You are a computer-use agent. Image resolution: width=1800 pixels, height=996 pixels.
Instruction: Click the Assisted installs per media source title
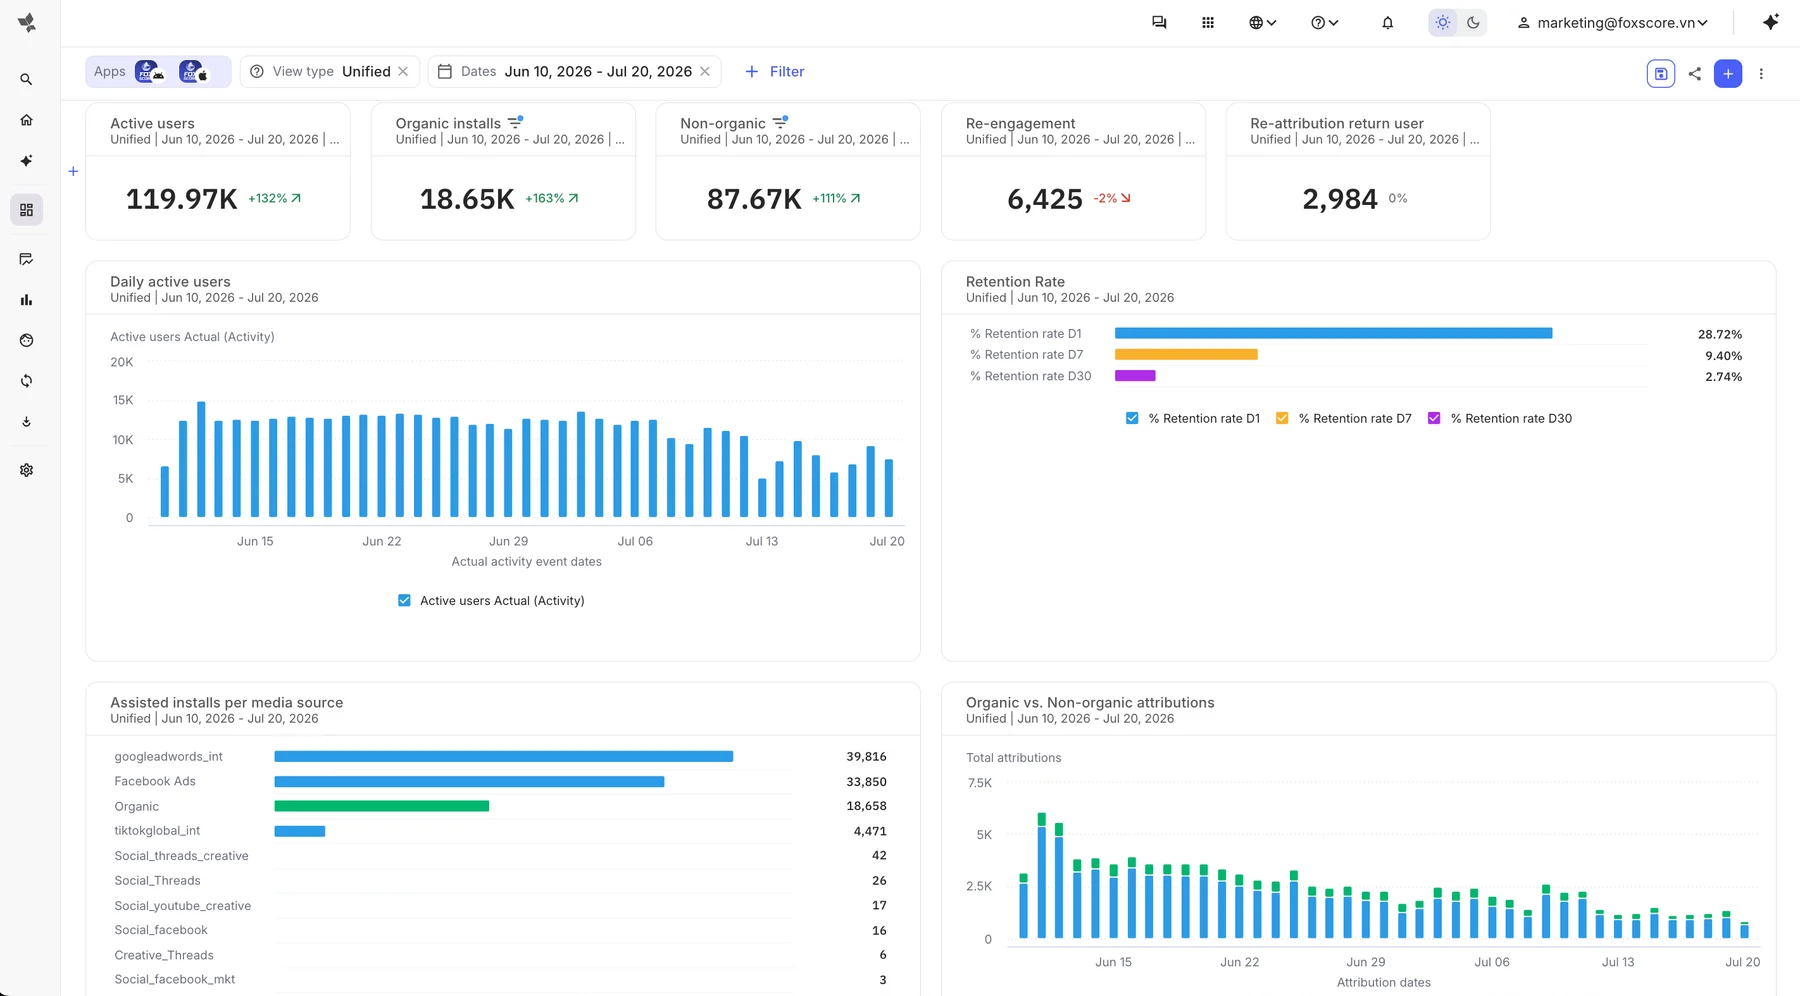[x=226, y=702]
